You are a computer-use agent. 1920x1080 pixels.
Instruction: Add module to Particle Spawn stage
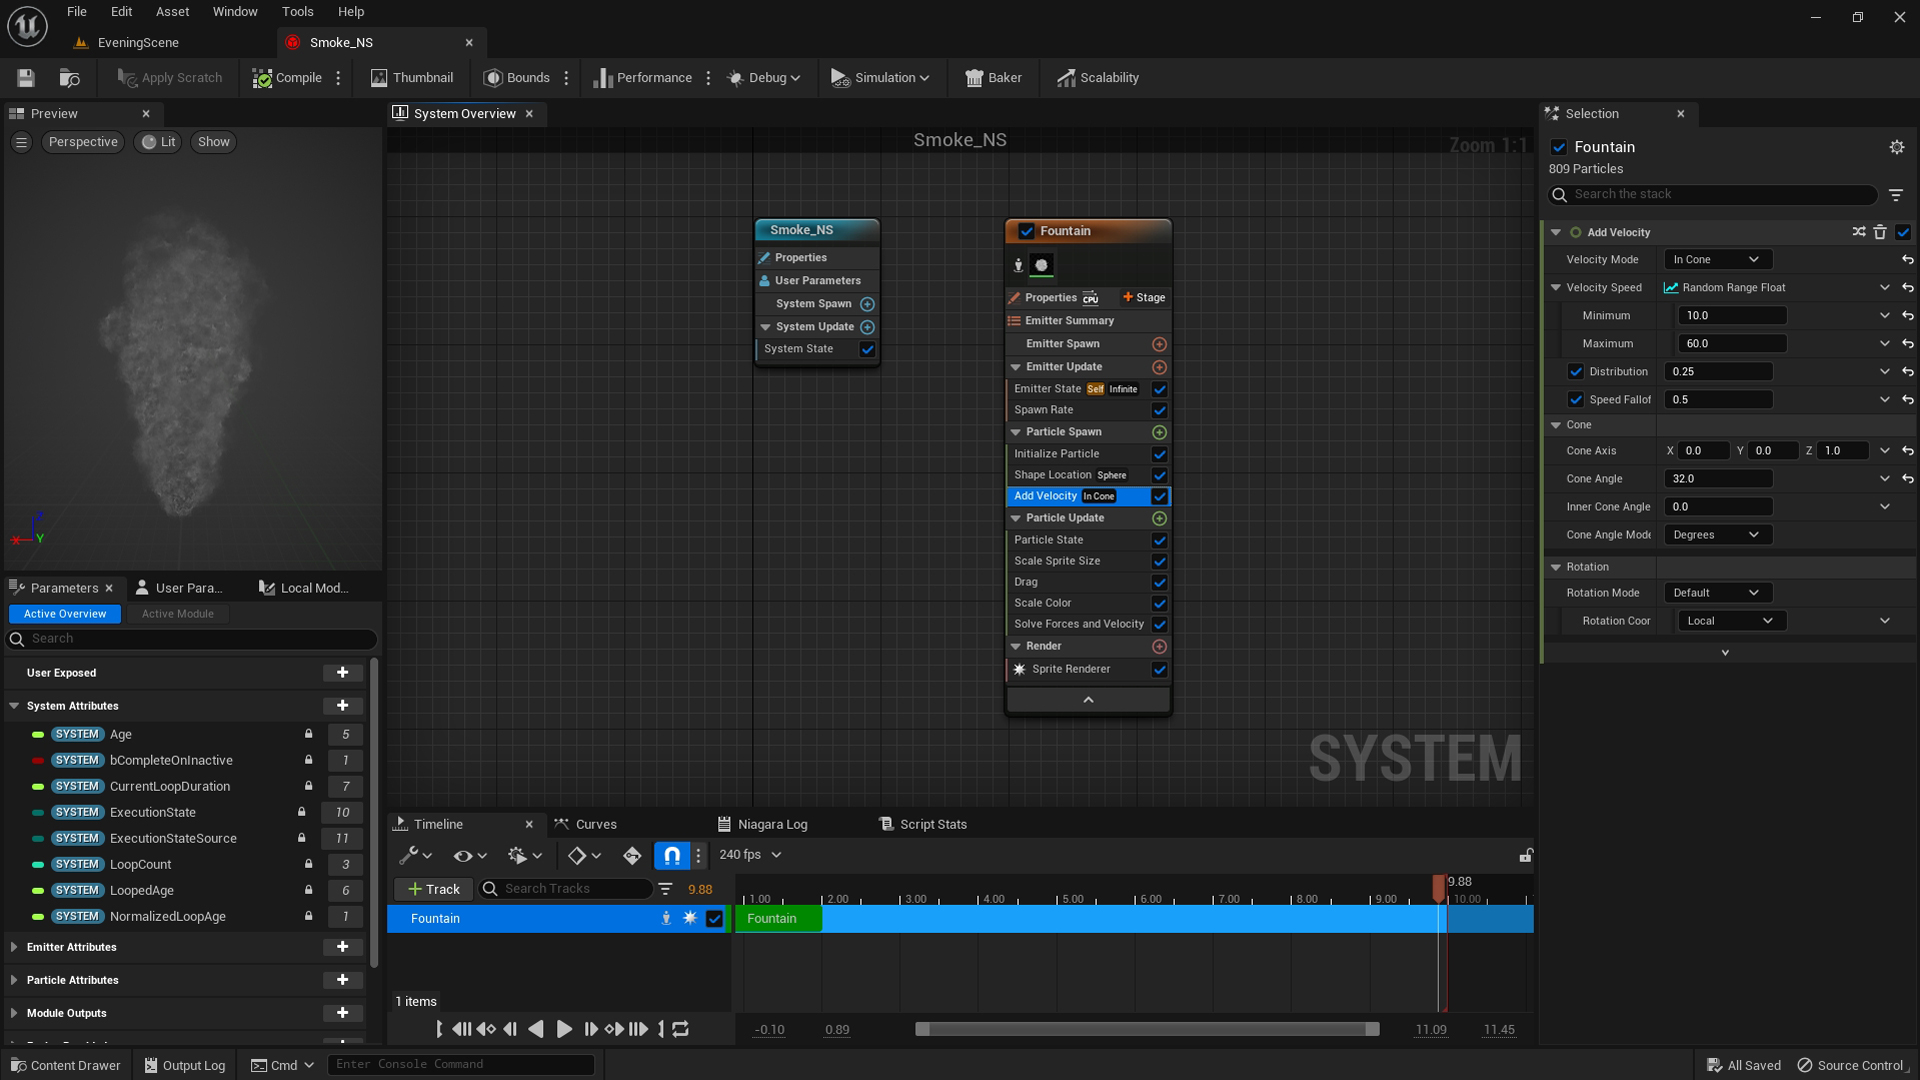[x=1159, y=432]
